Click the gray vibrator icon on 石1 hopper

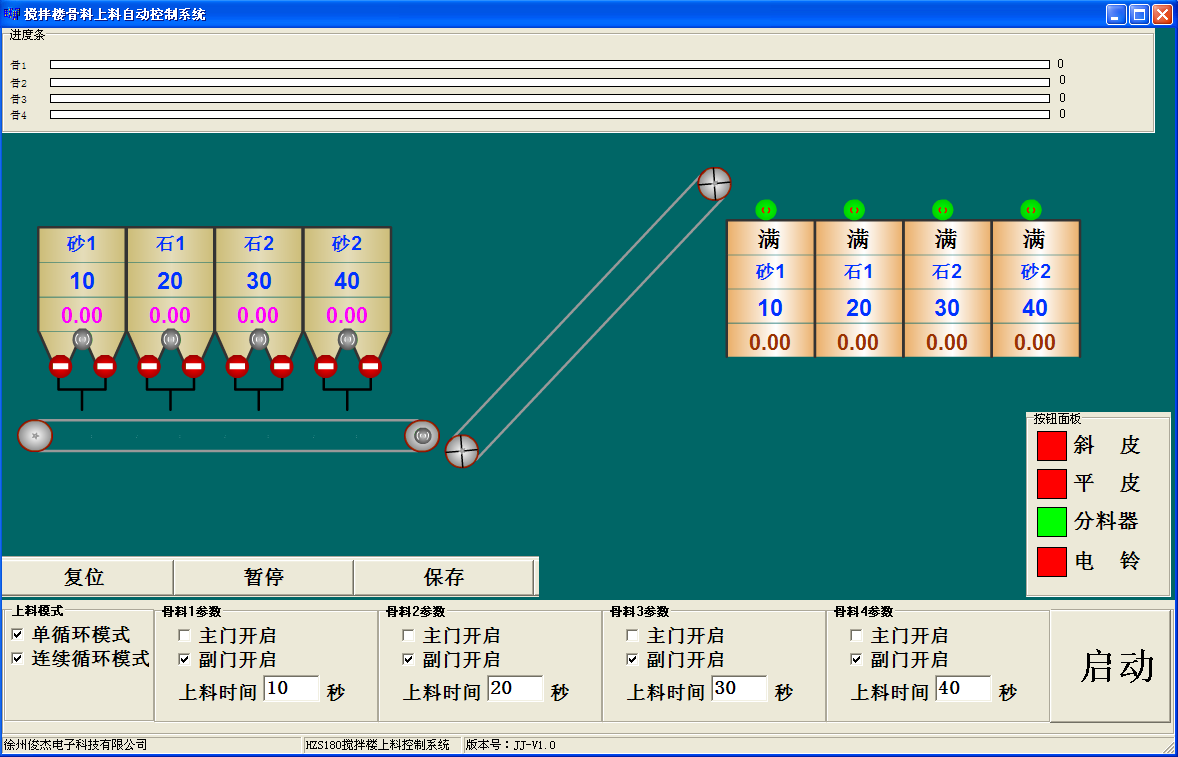[171, 339]
